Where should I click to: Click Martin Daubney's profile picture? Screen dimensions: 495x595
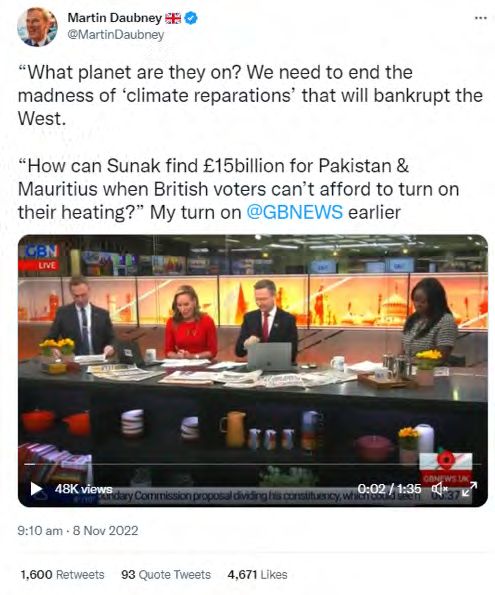point(37,27)
